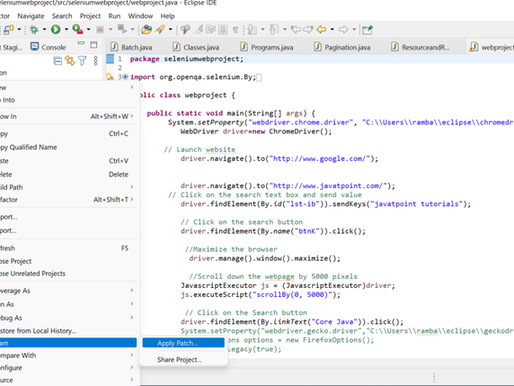The image size is (514, 386).
Task: Switch to the Classes.java tab
Action: pyautogui.click(x=197, y=47)
